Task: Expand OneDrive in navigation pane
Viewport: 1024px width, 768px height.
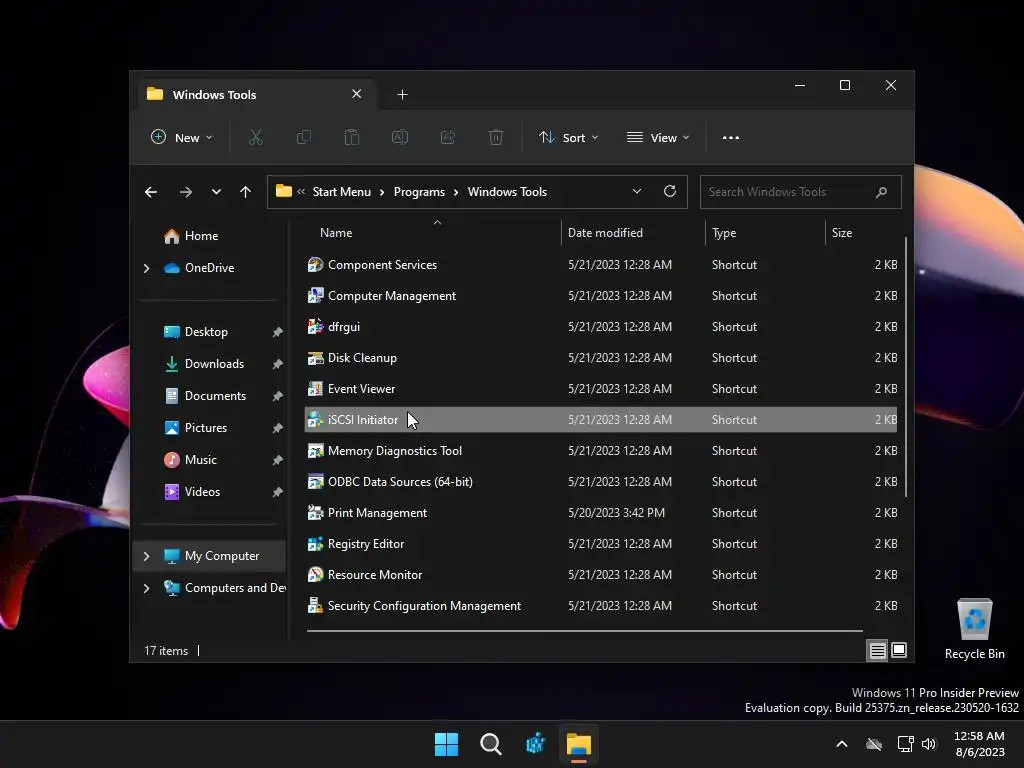Action: 146,268
